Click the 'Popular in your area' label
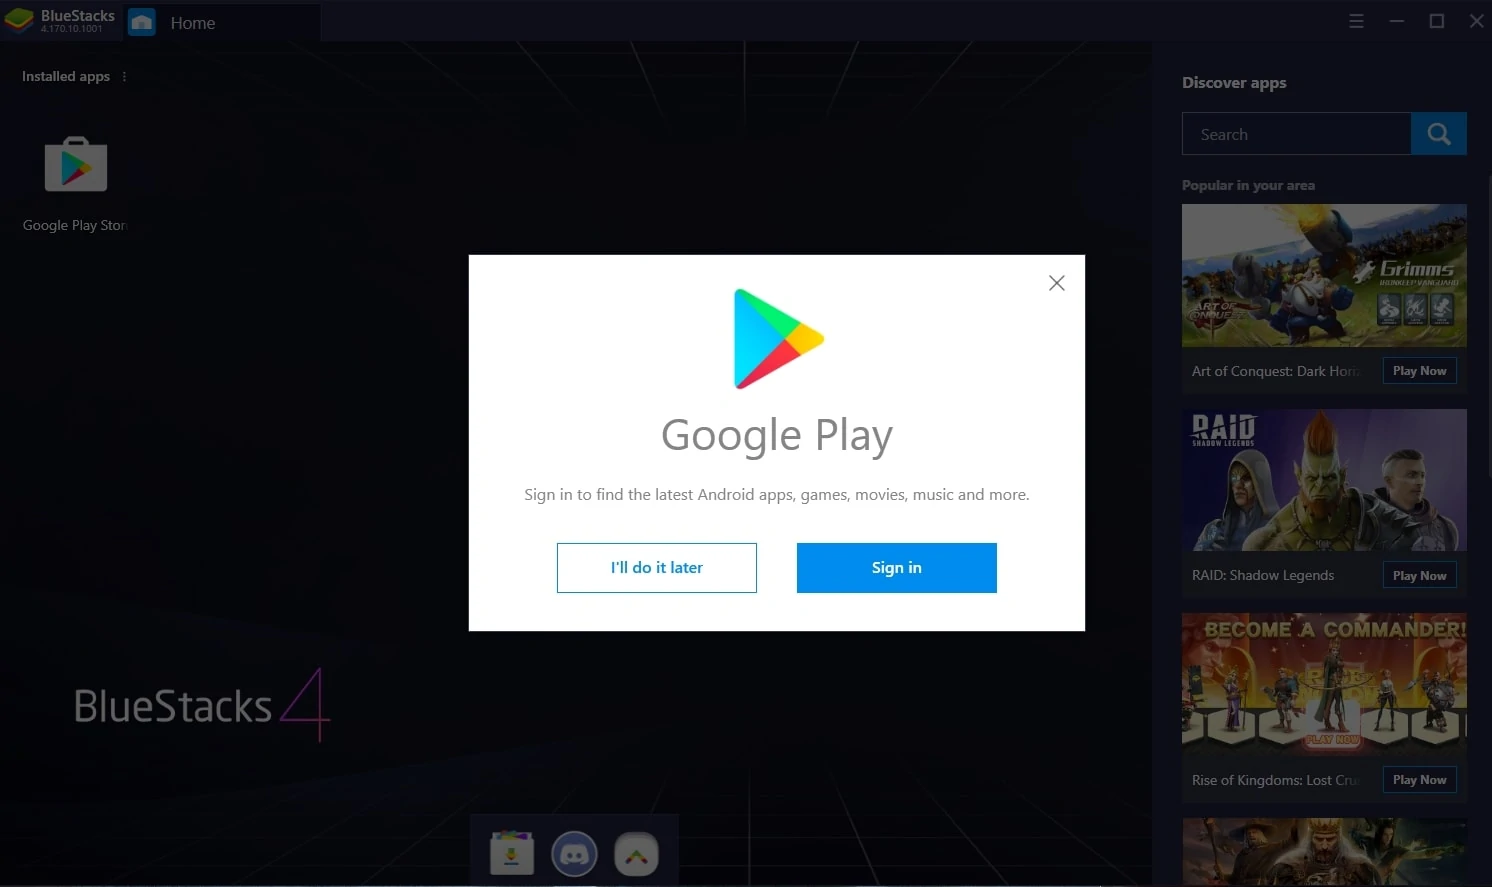Viewport: 1492px width, 887px height. 1248,186
